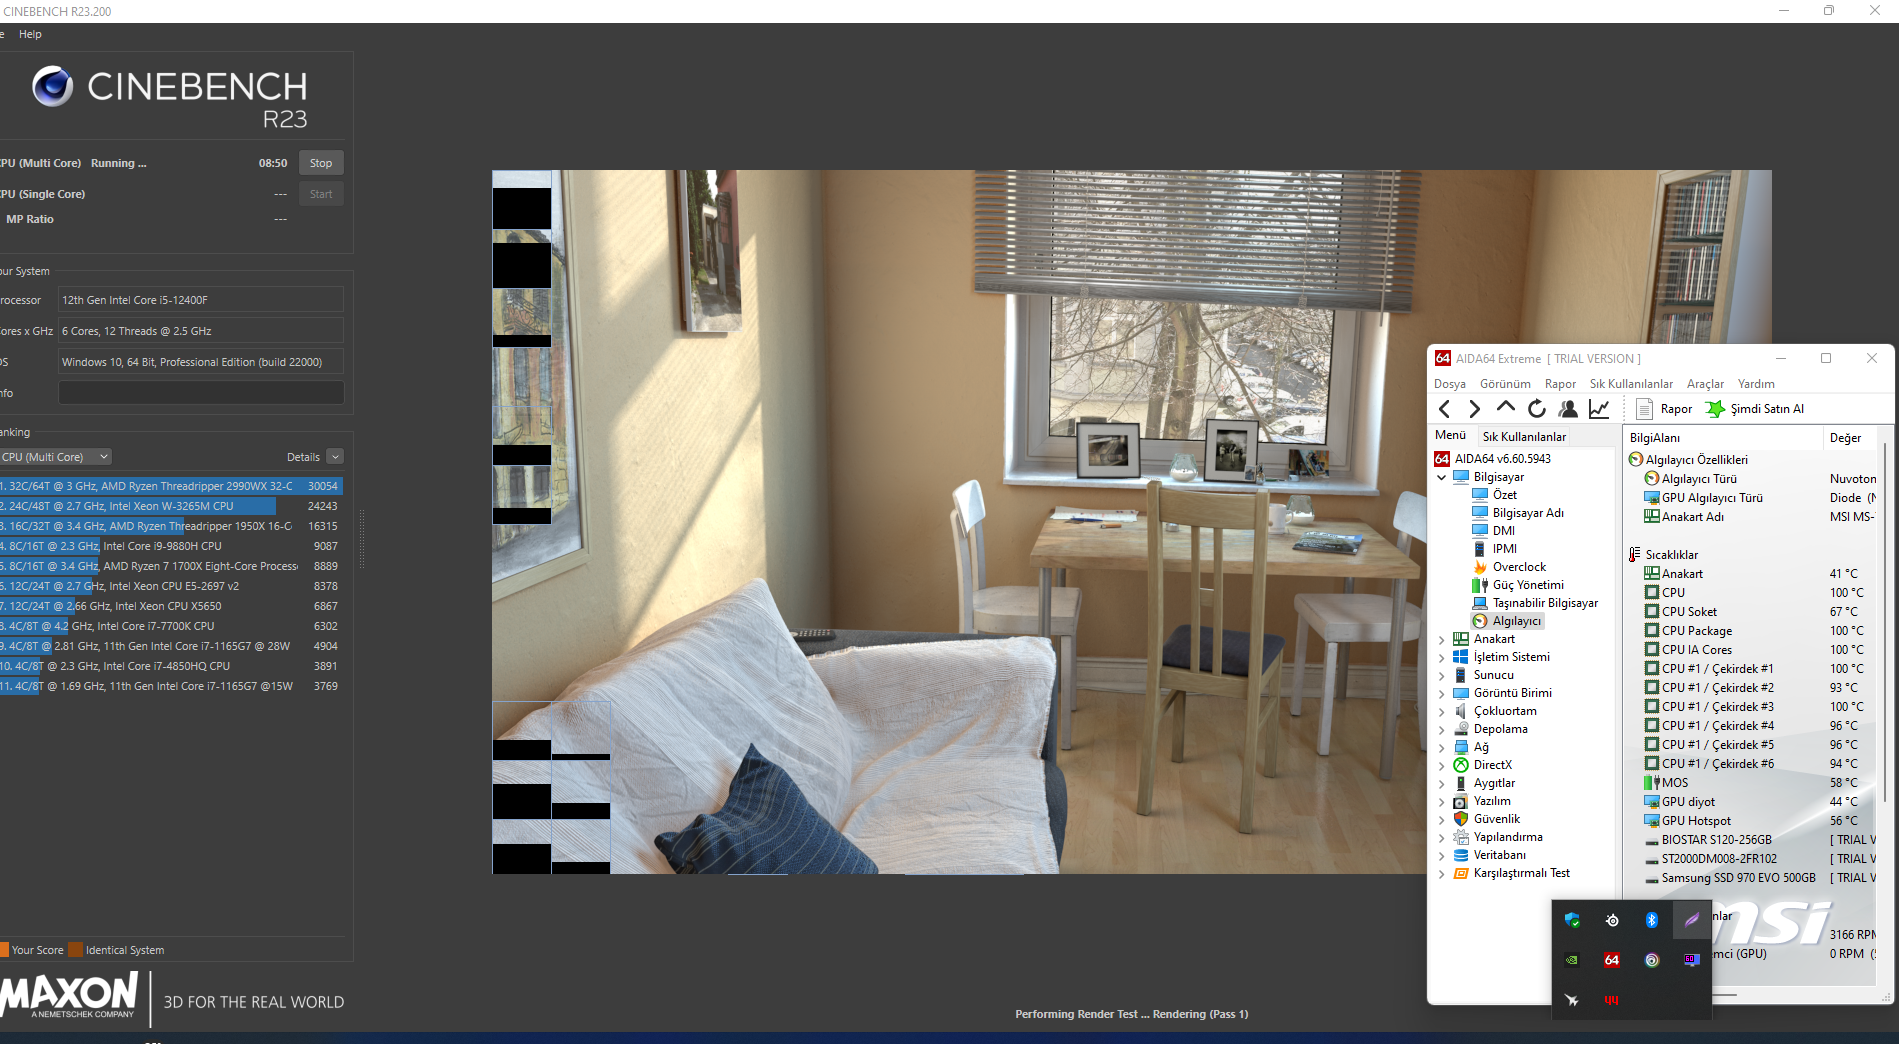Click the AIDA64 vertical scrollbar
1899x1044 pixels.
click(1885, 620)
